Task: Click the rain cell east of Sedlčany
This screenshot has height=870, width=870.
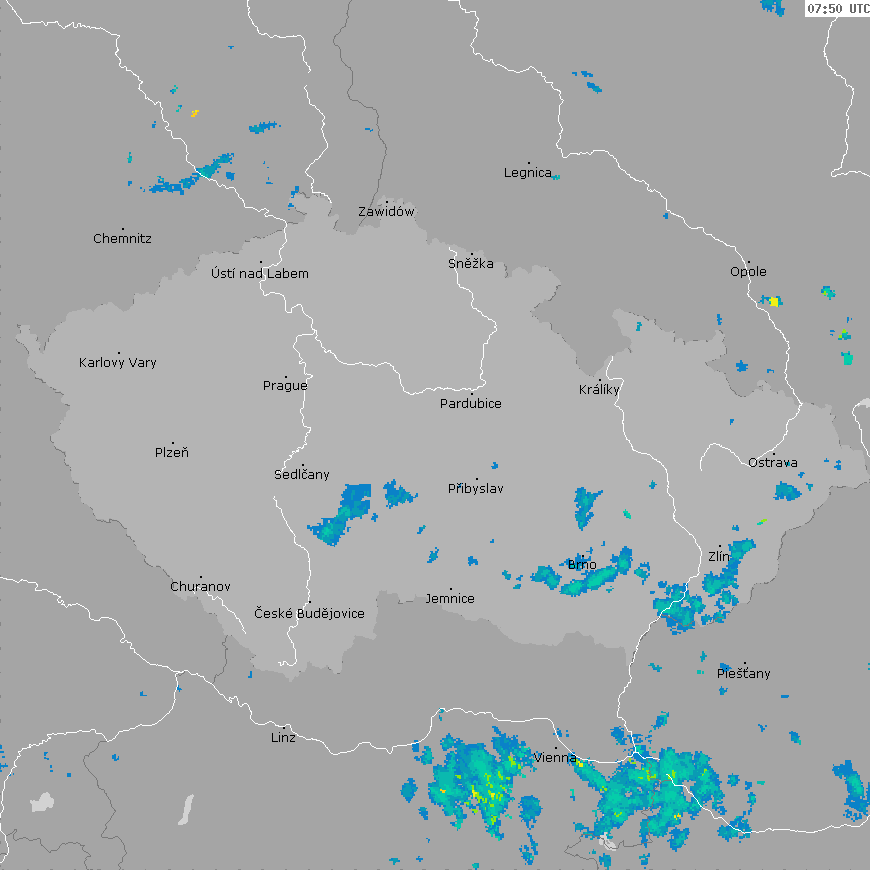Action: click(x=343, y=513)
